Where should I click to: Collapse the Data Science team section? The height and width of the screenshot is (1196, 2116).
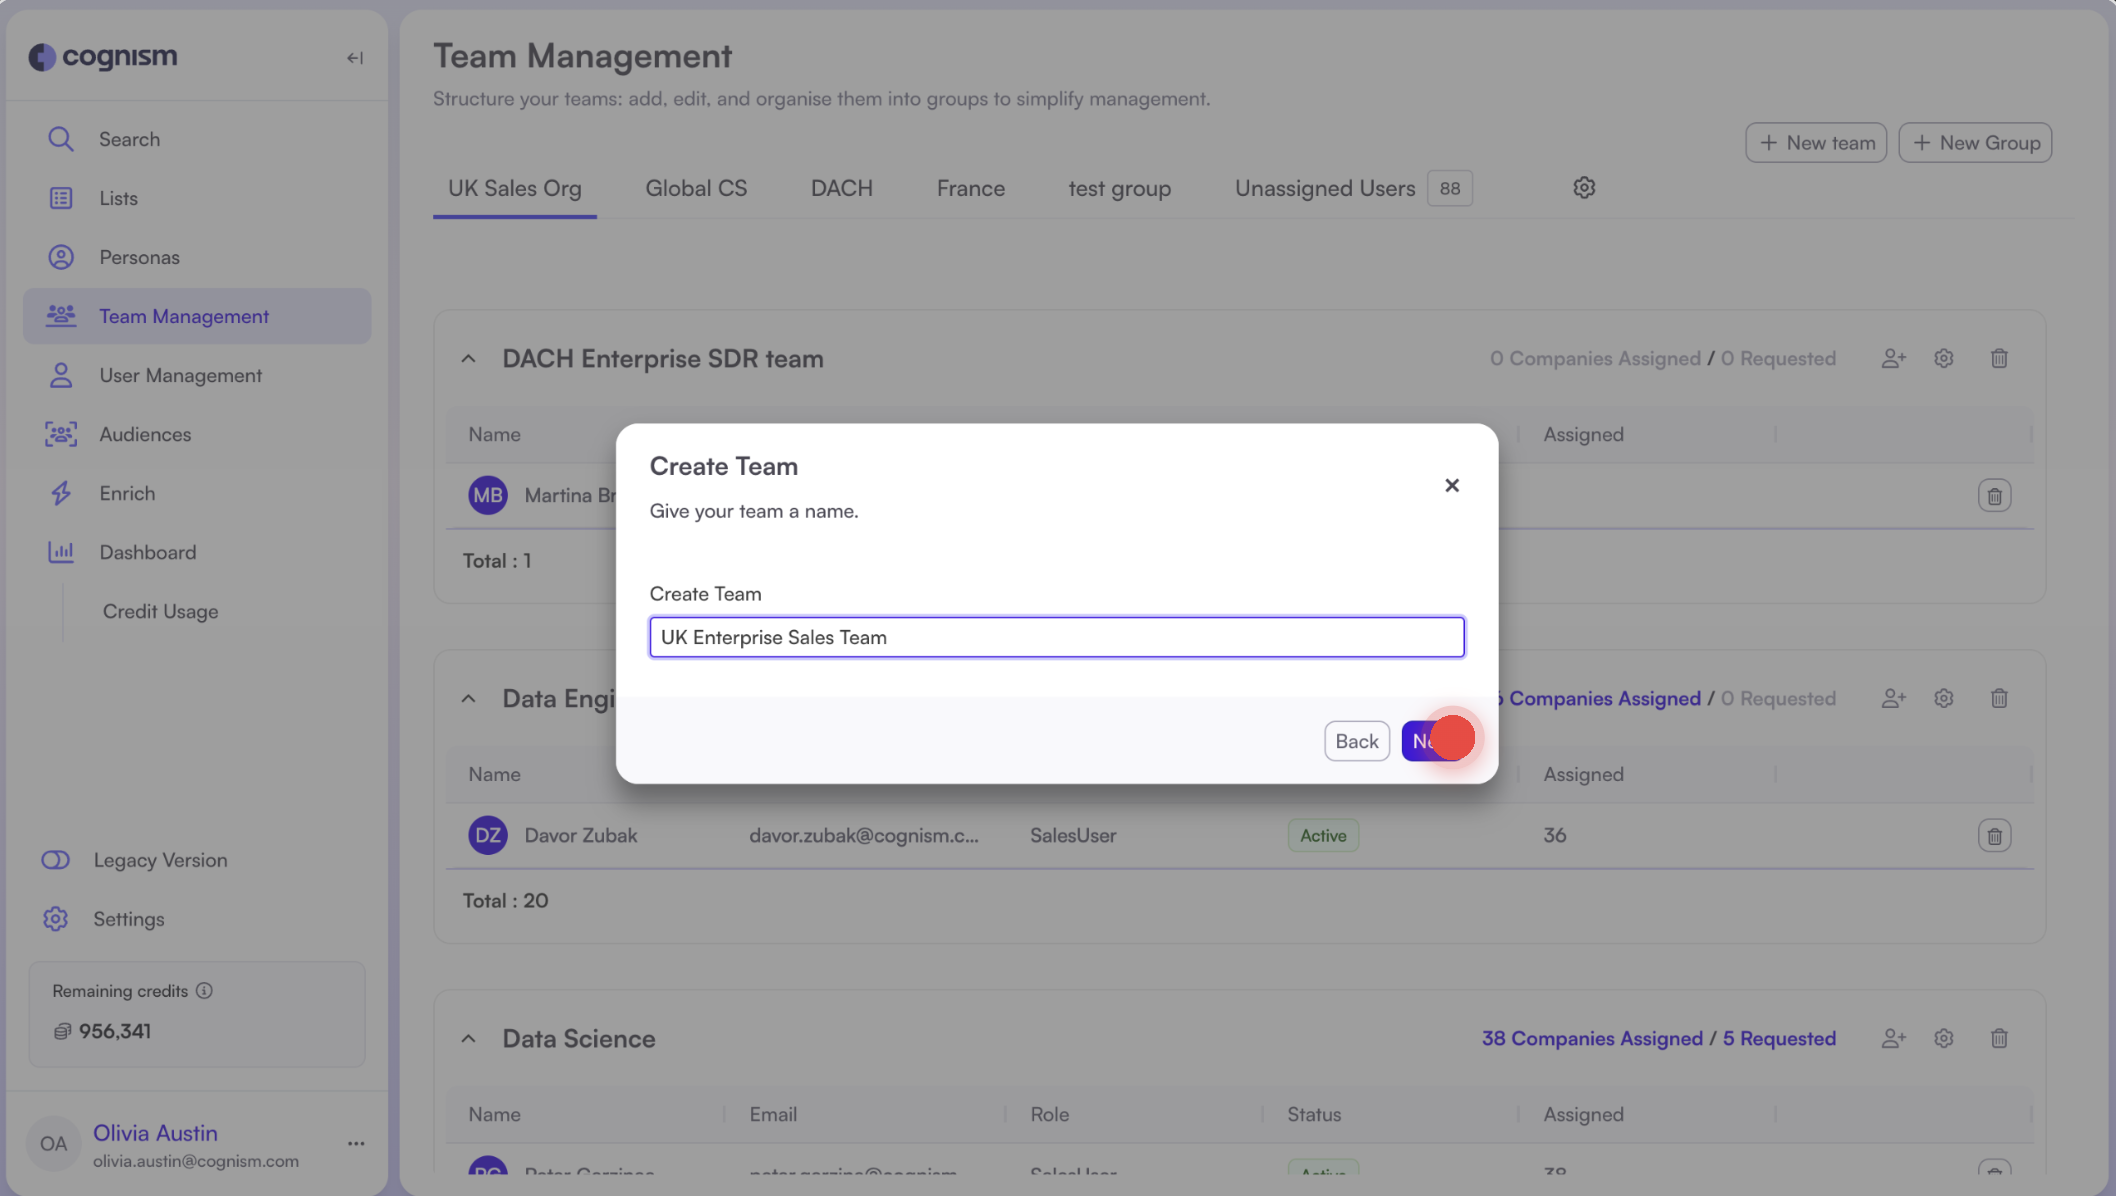point(468,1038)
